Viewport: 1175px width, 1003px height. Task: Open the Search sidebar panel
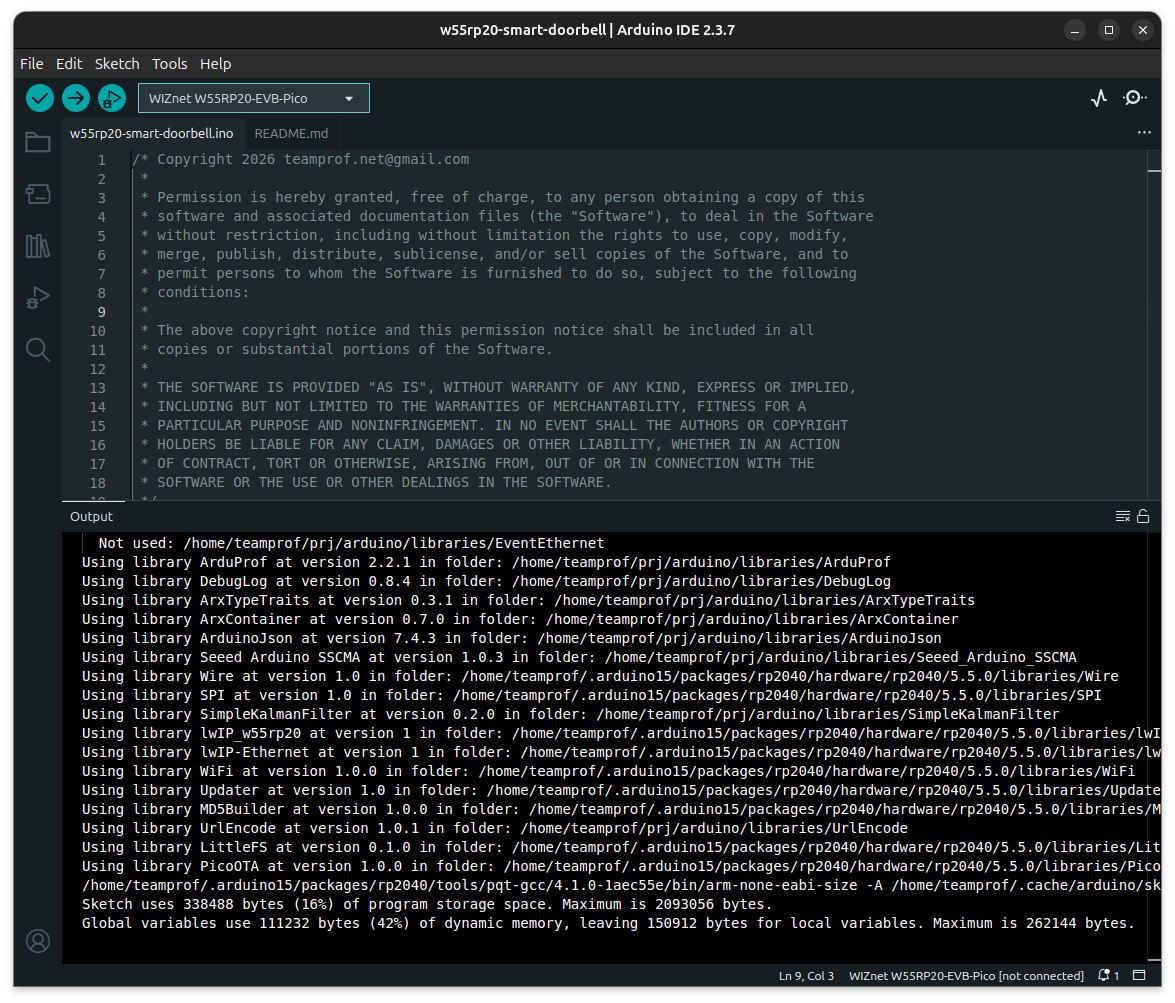[x=37, y=349]
